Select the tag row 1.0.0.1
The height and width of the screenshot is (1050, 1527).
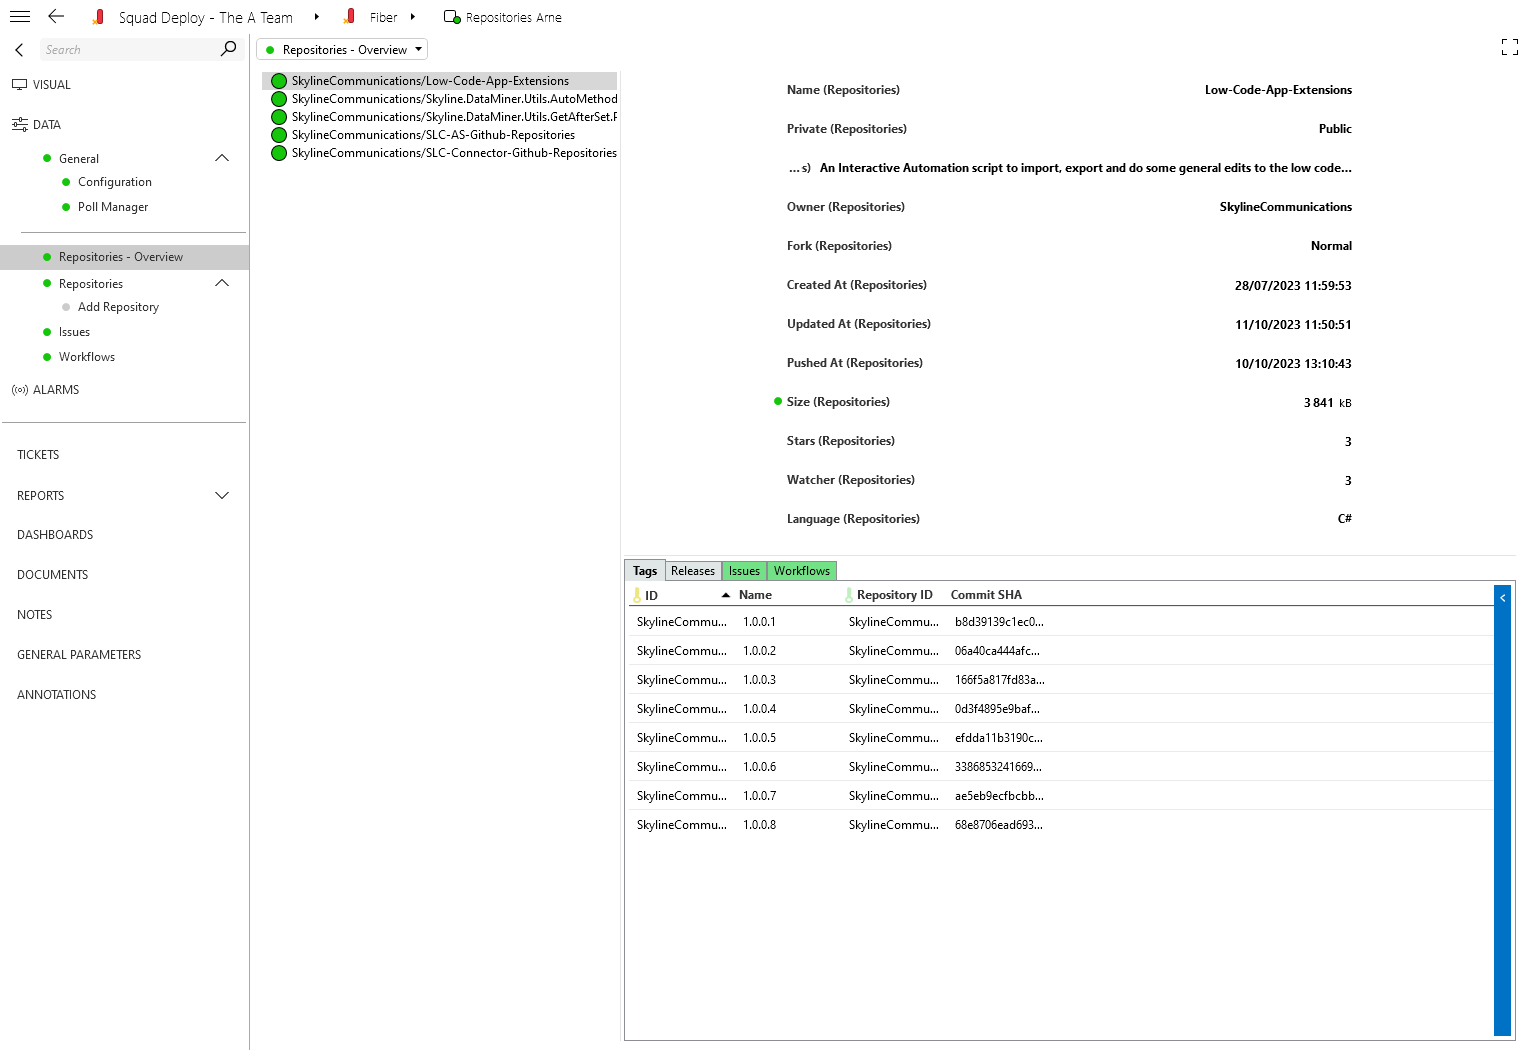click(x=1060, y=622)
